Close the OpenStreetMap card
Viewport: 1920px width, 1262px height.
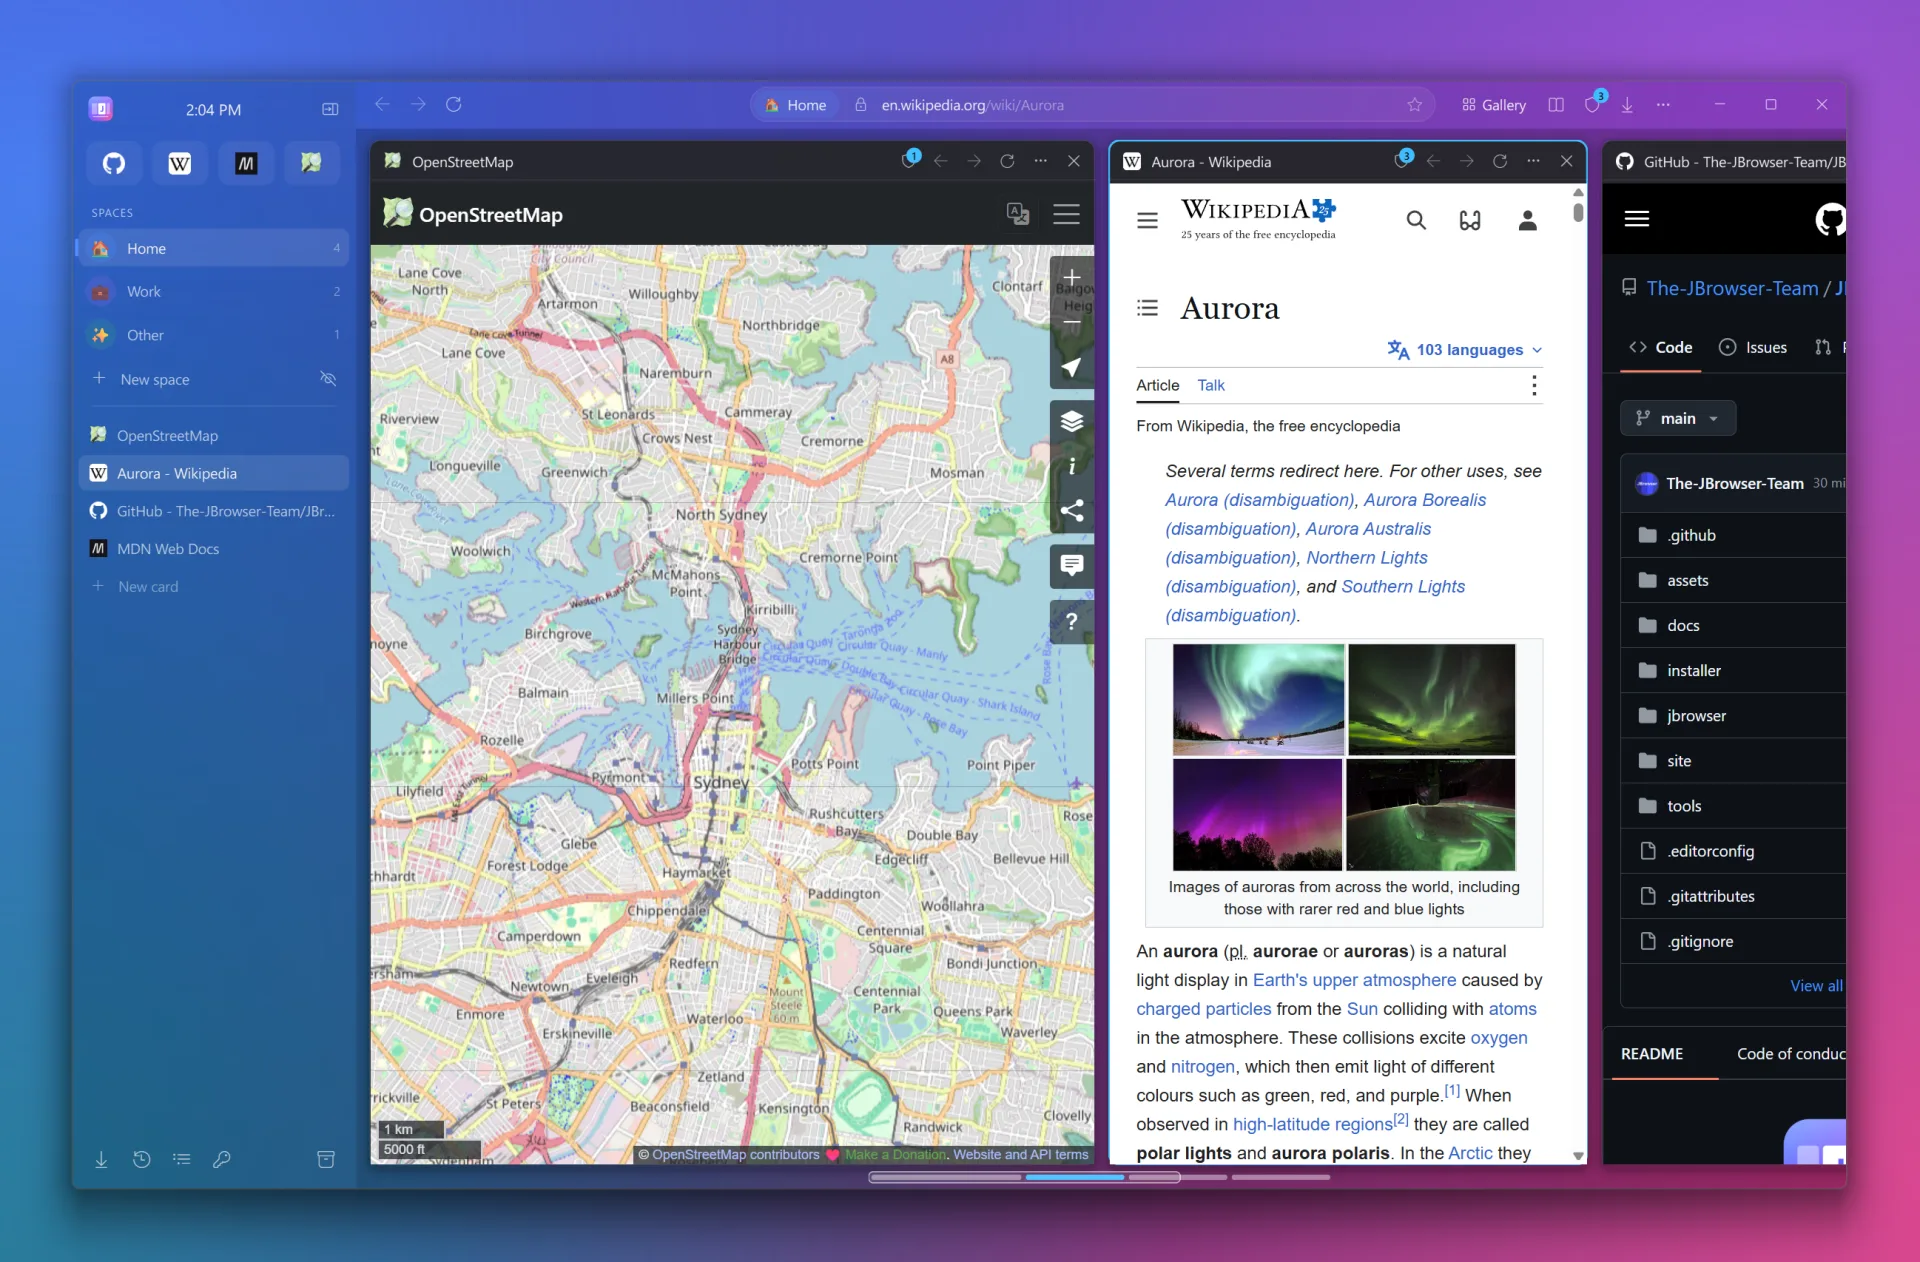click(1074, 161)
